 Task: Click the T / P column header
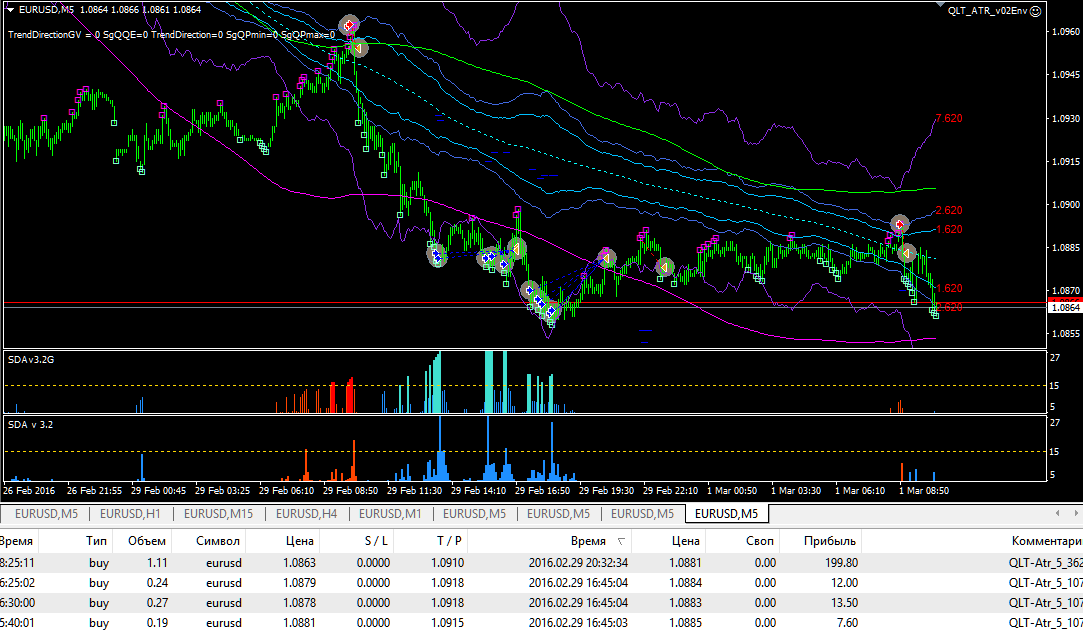click(449, 541)
